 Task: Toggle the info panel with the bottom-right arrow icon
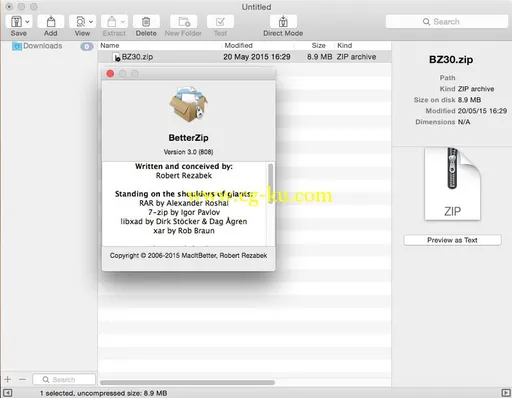point(505,393)
